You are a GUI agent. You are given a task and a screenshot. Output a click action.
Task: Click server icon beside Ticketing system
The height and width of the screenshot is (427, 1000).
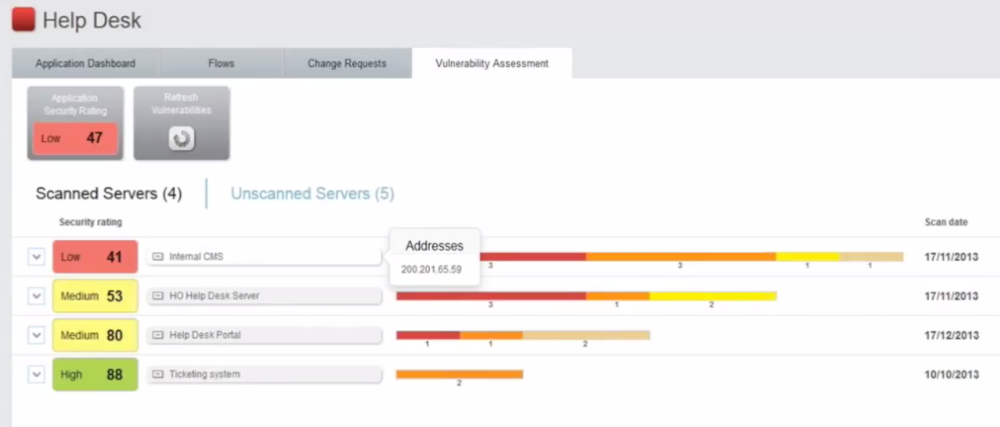(x=158, y=375)
